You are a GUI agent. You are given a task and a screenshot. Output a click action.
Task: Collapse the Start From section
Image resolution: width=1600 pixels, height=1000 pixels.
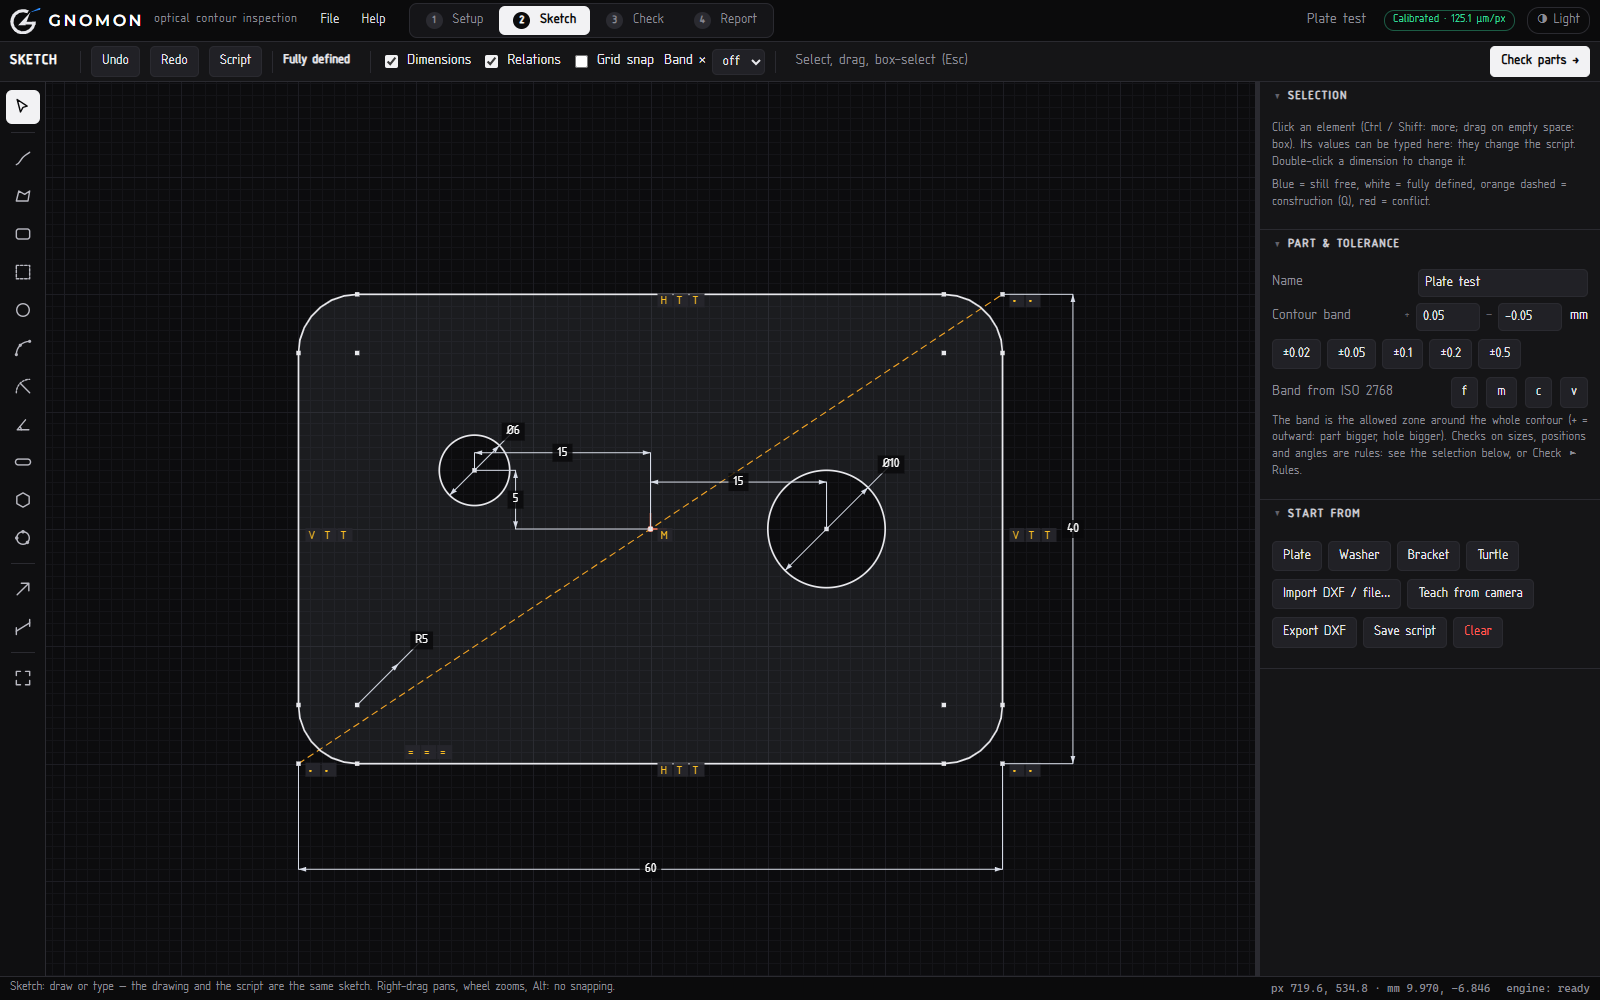[1316, 513]
